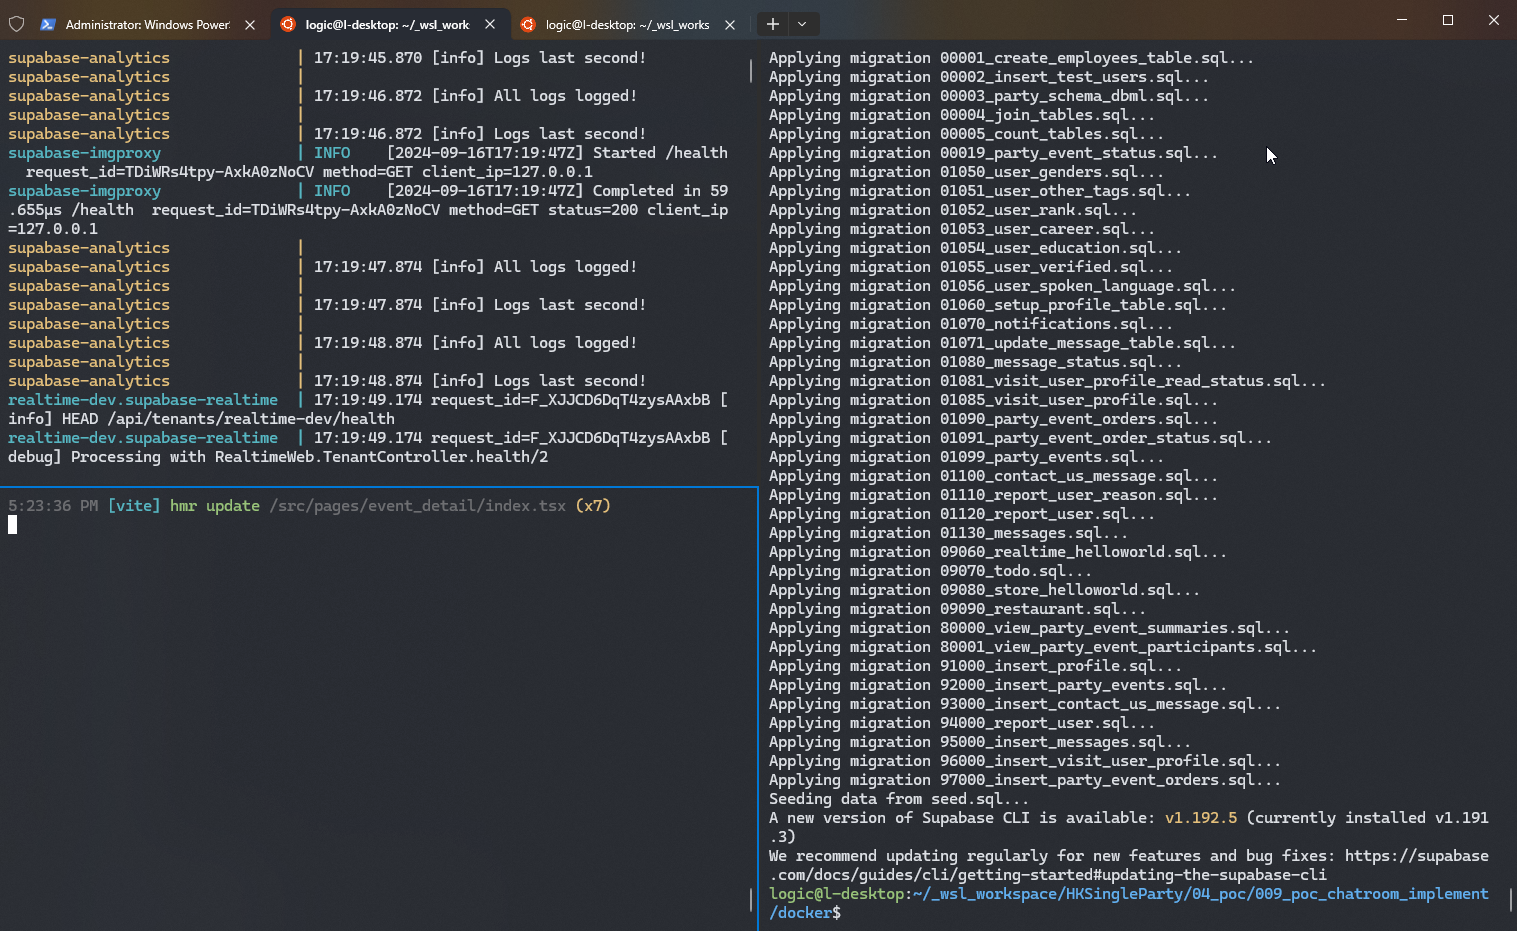The width and height of the screenshot is (1517, 931).
Task: Click the migration pane scrollbar at bottom right
Action: point(1510,899)
